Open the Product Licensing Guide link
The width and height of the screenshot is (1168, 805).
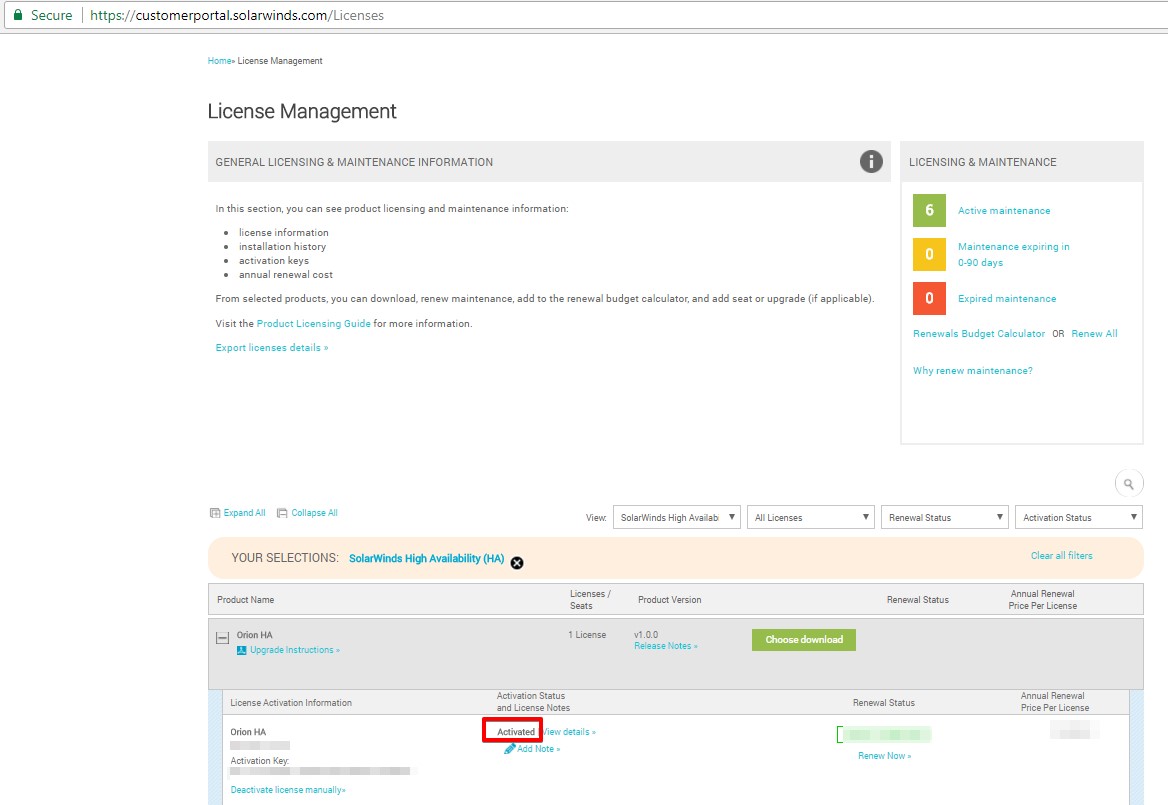tap(313, 324)
